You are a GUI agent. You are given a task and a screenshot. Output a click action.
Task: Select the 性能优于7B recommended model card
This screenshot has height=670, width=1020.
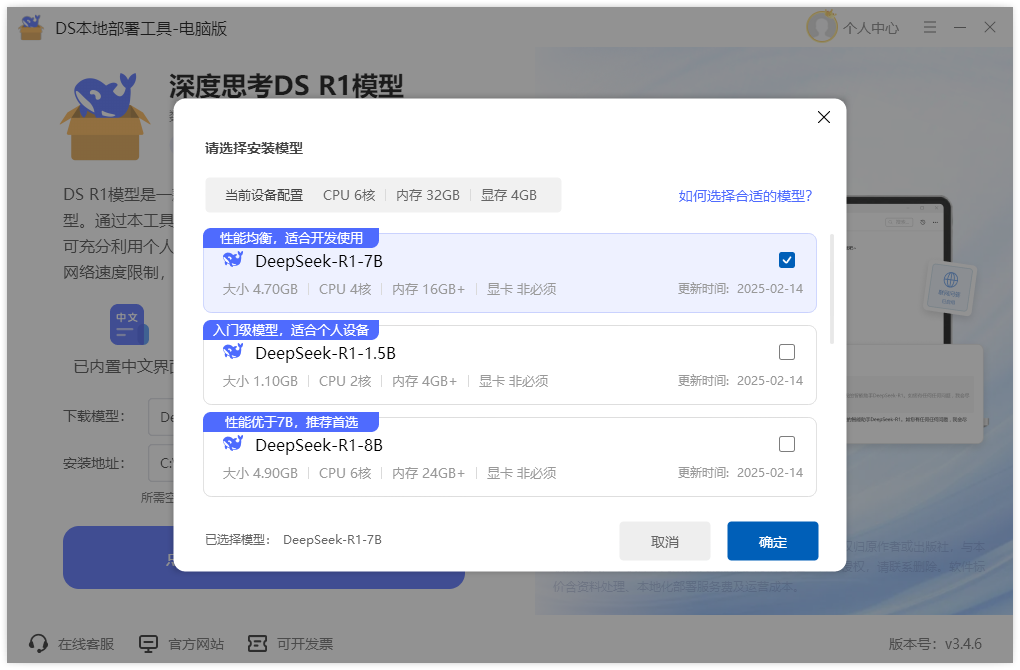pos(509,457)
